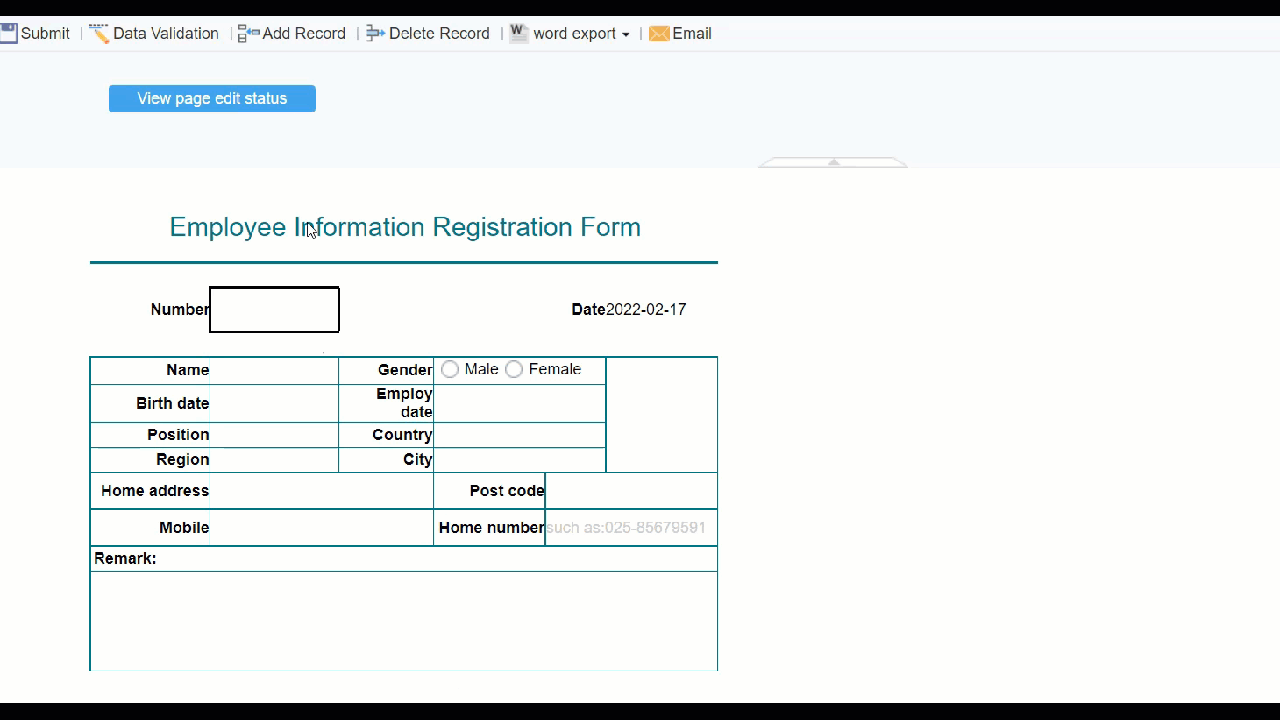Click the Country input cell
The width and height of the screenshot is (1280, 720).
click(519, 435)
